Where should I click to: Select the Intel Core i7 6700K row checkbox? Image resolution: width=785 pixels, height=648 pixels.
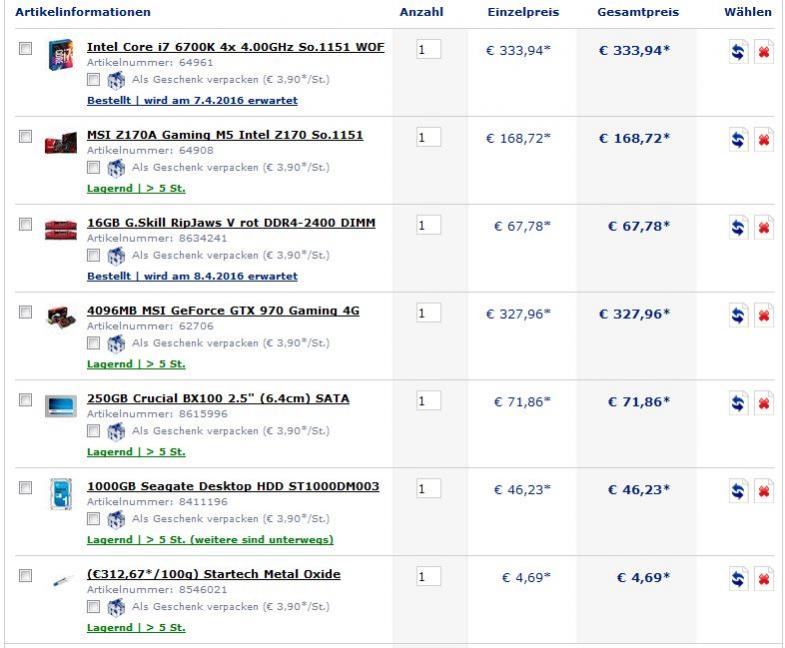[25, 48]
